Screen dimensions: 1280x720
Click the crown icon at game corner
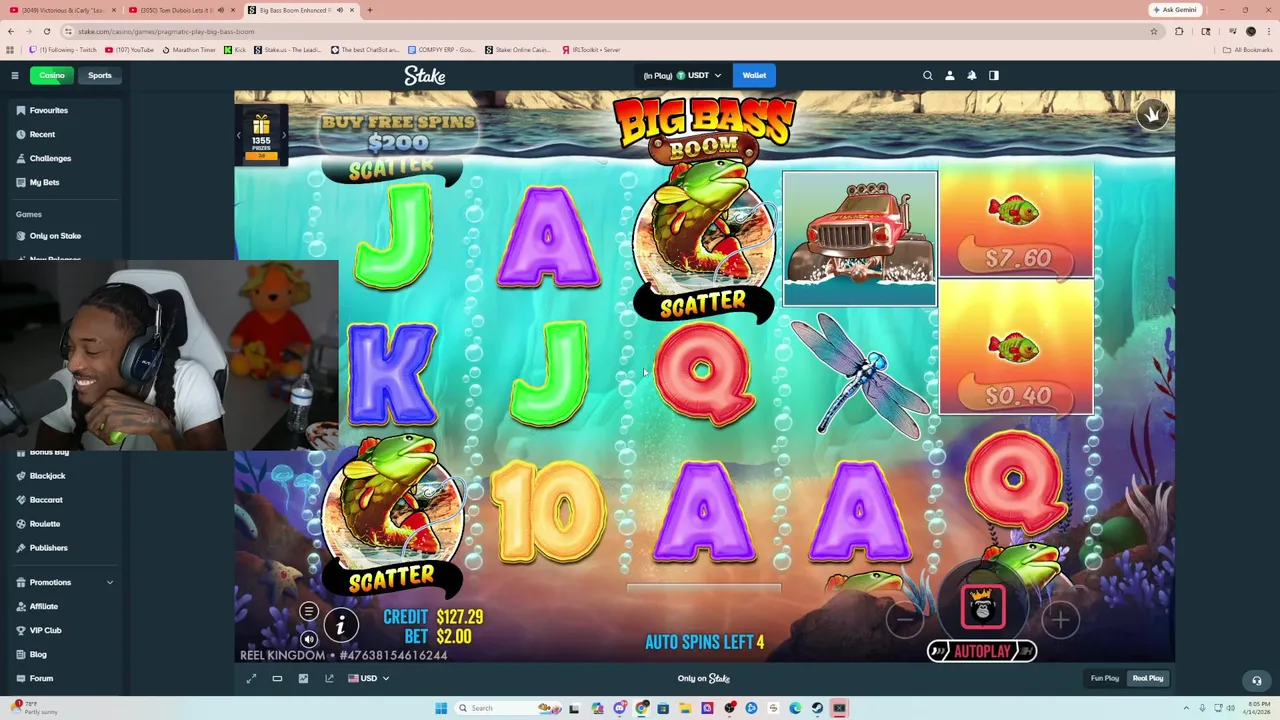tap(1152, 115)
